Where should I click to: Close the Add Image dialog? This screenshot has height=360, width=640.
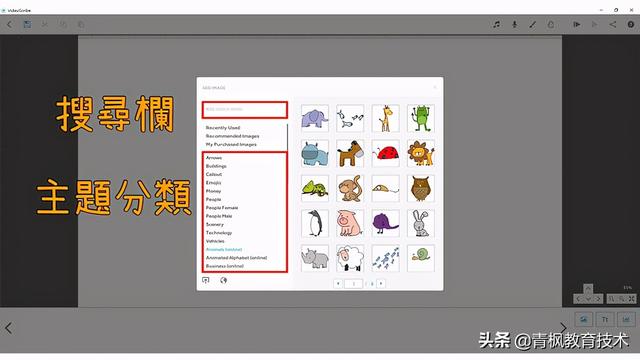435,87
